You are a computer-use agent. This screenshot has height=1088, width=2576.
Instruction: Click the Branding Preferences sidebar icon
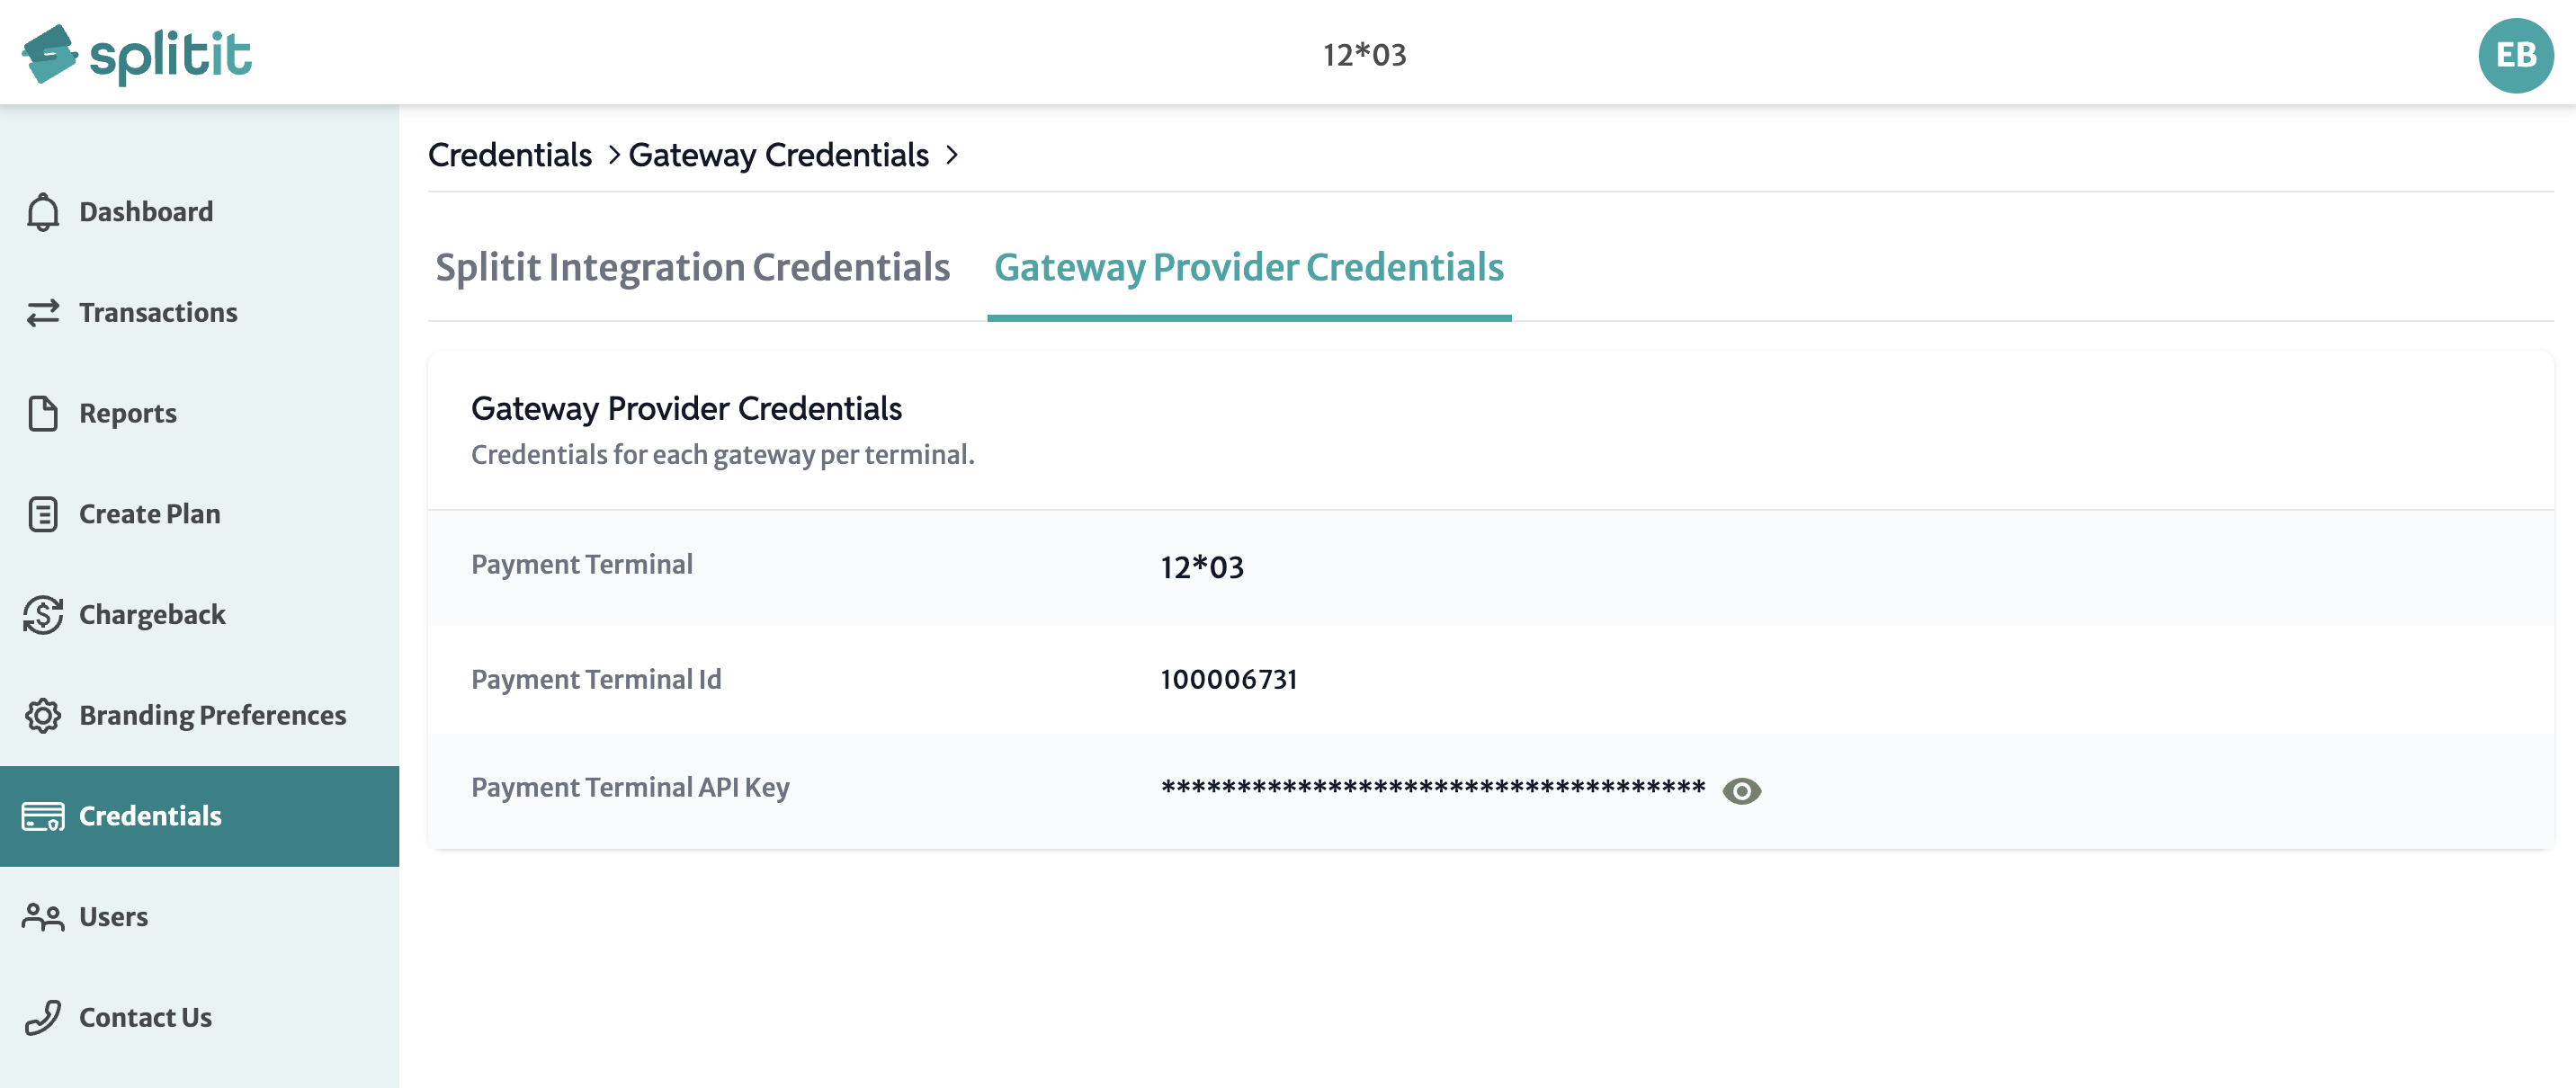[x=42, y=715]
